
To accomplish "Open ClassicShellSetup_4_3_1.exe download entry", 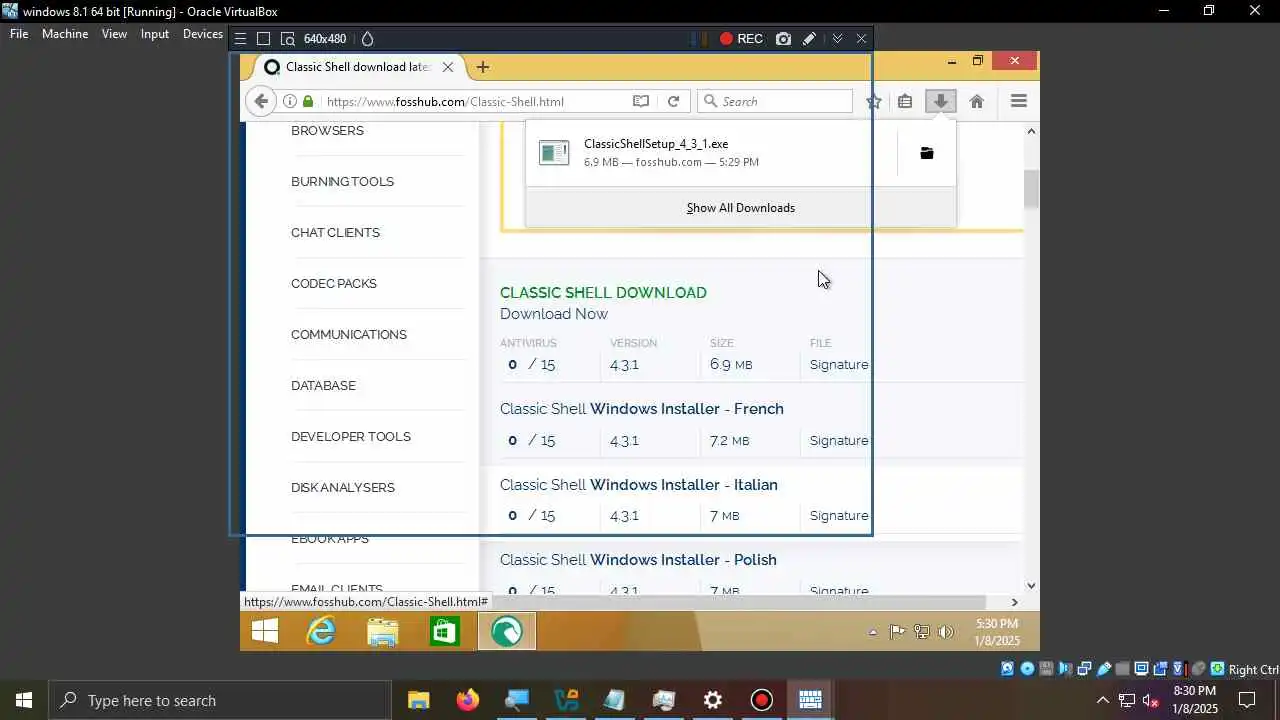I will pyautogui.click(x=710, y=153).
